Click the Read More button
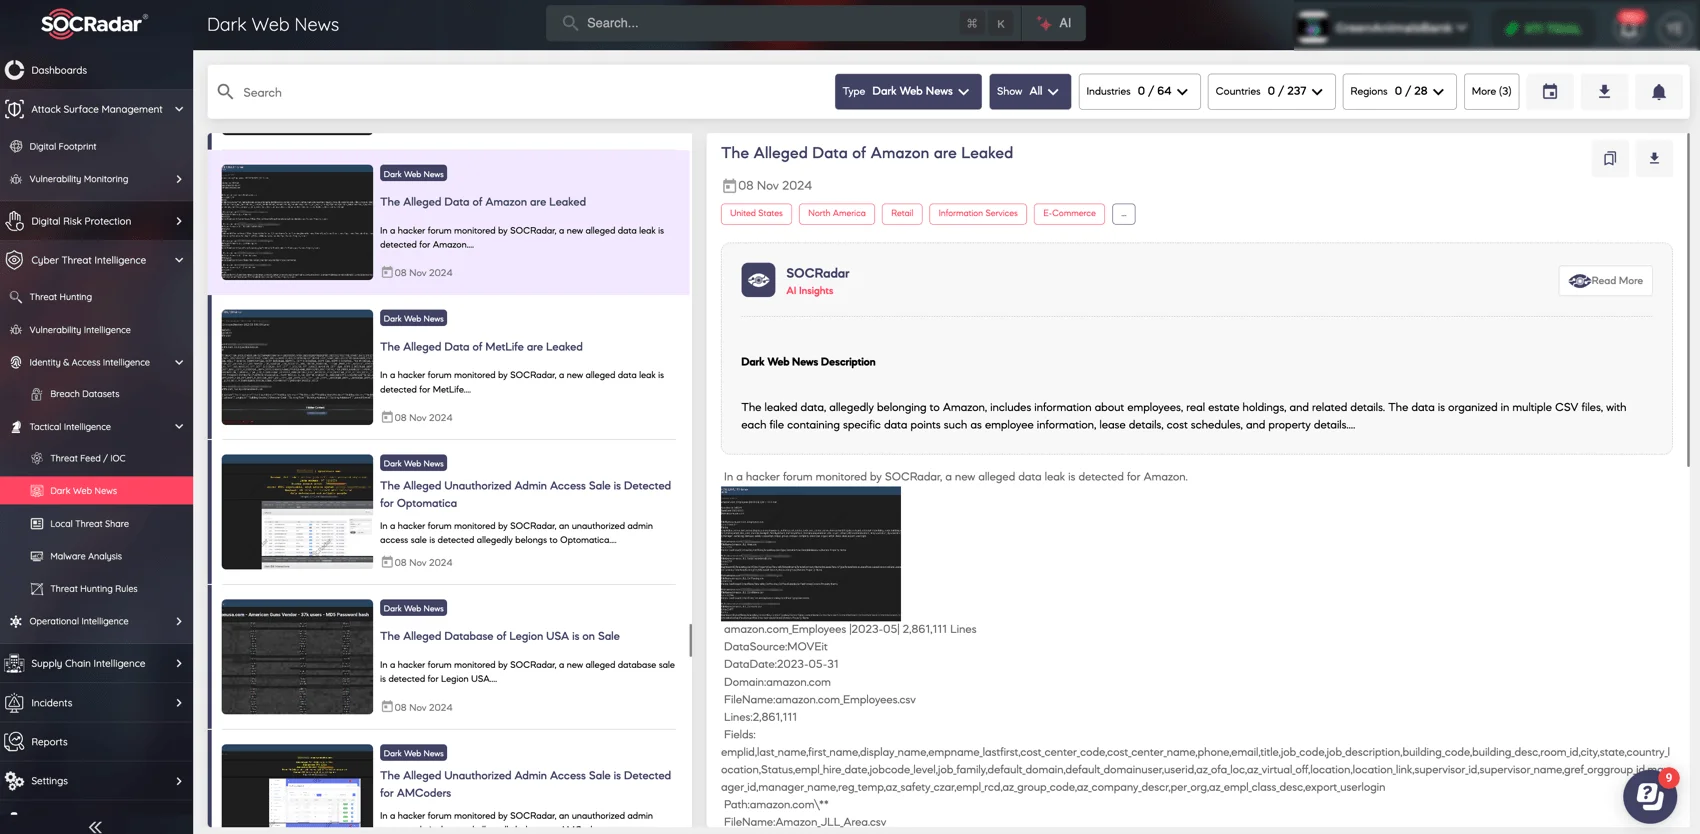Viewport: 1700px width, 834px height. point(1606,281)
